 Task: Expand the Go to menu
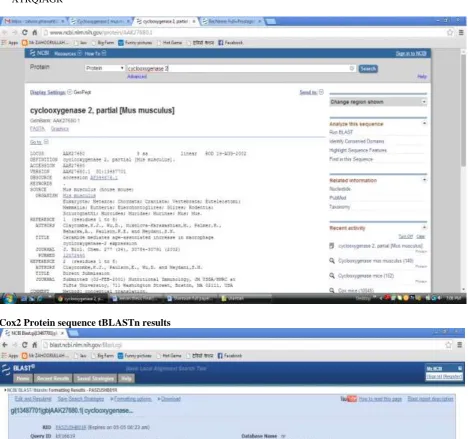(39, 142)
